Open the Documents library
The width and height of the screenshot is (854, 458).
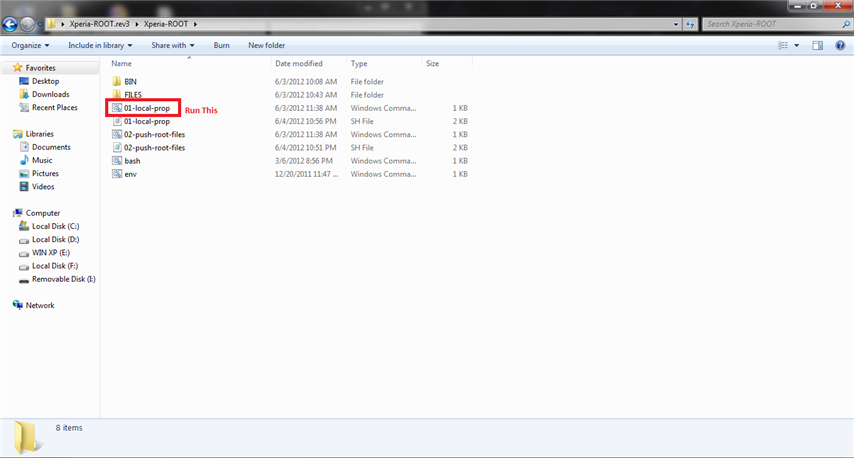(x=51, y=147)
